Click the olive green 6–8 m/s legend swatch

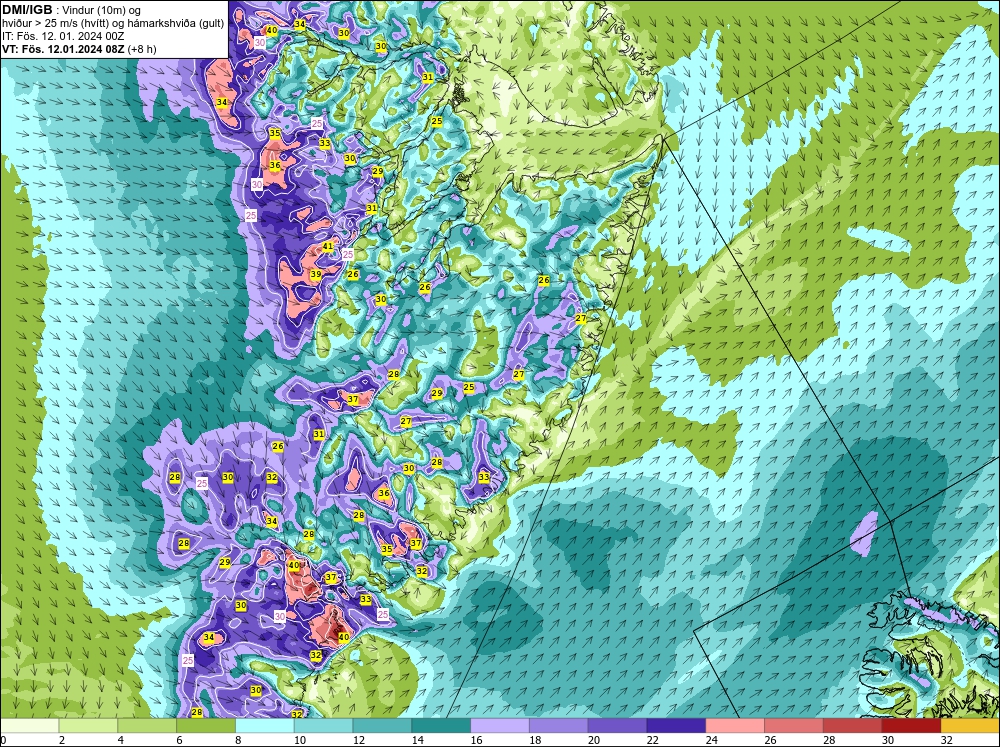pos(206,726)
